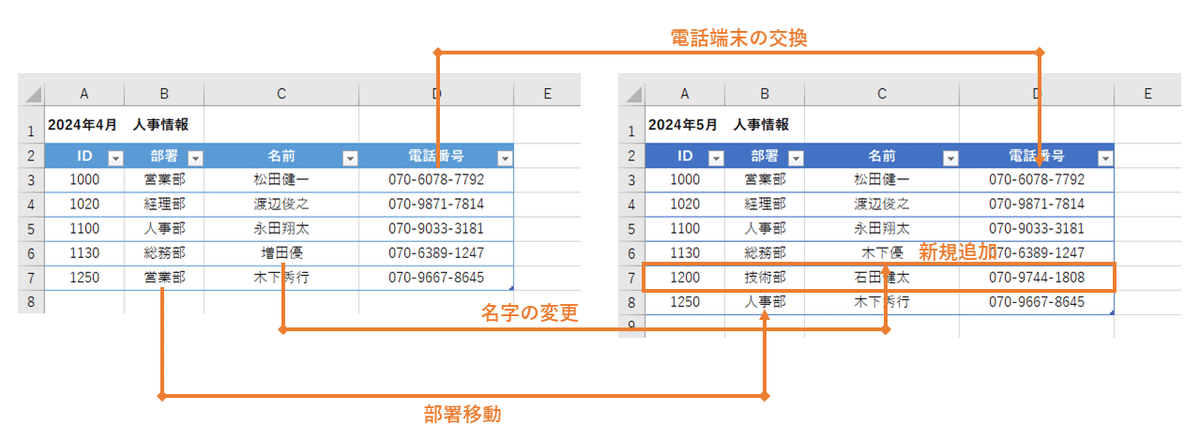Select 070-9667-8645 cell in April sheet
The image size is (1200, 441).
(x=436, y=277)
